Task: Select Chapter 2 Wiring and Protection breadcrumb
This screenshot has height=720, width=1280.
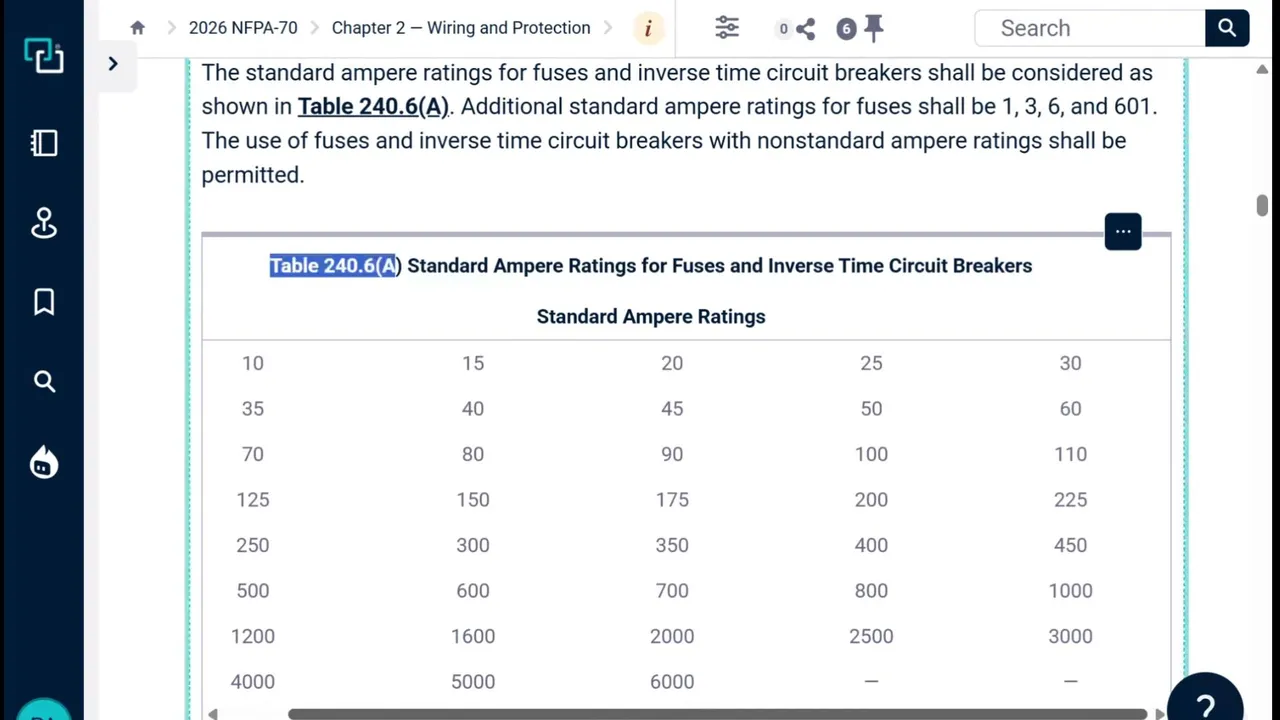Action: coord(461,28)
